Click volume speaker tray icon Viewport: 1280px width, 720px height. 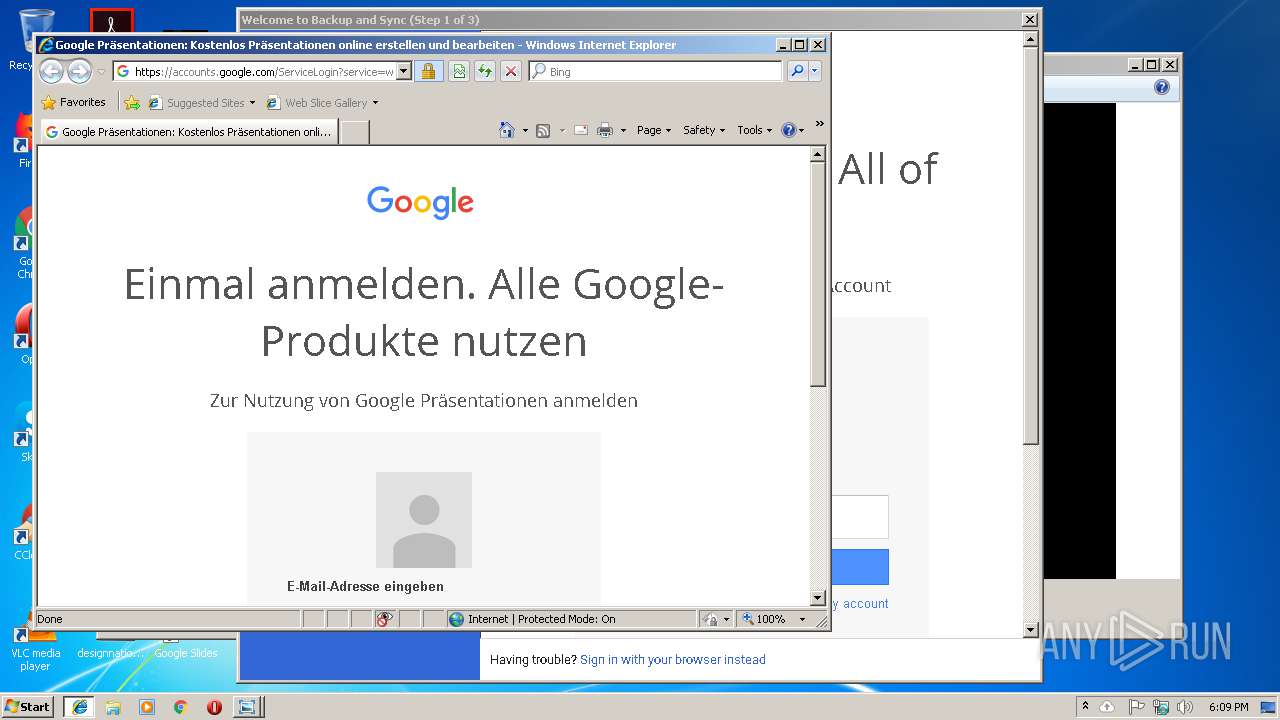1185,707
